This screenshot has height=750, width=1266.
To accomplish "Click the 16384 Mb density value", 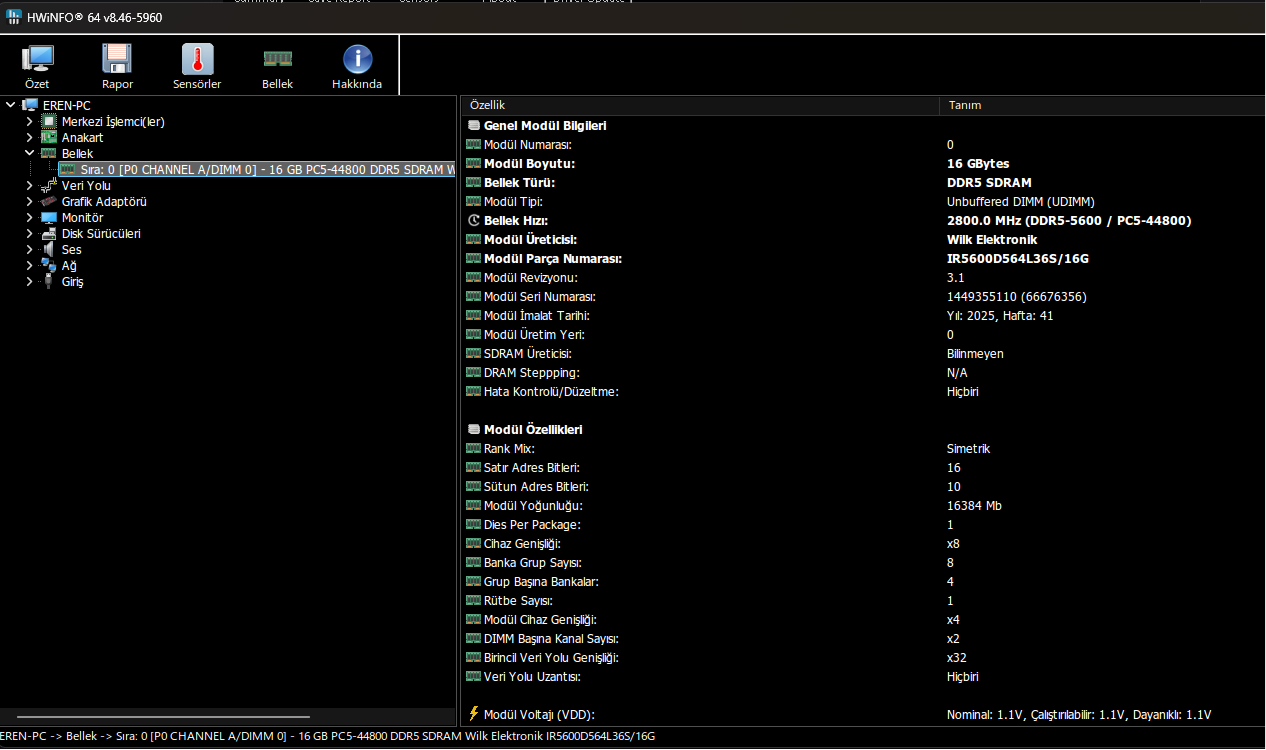I will pos(974,505).
